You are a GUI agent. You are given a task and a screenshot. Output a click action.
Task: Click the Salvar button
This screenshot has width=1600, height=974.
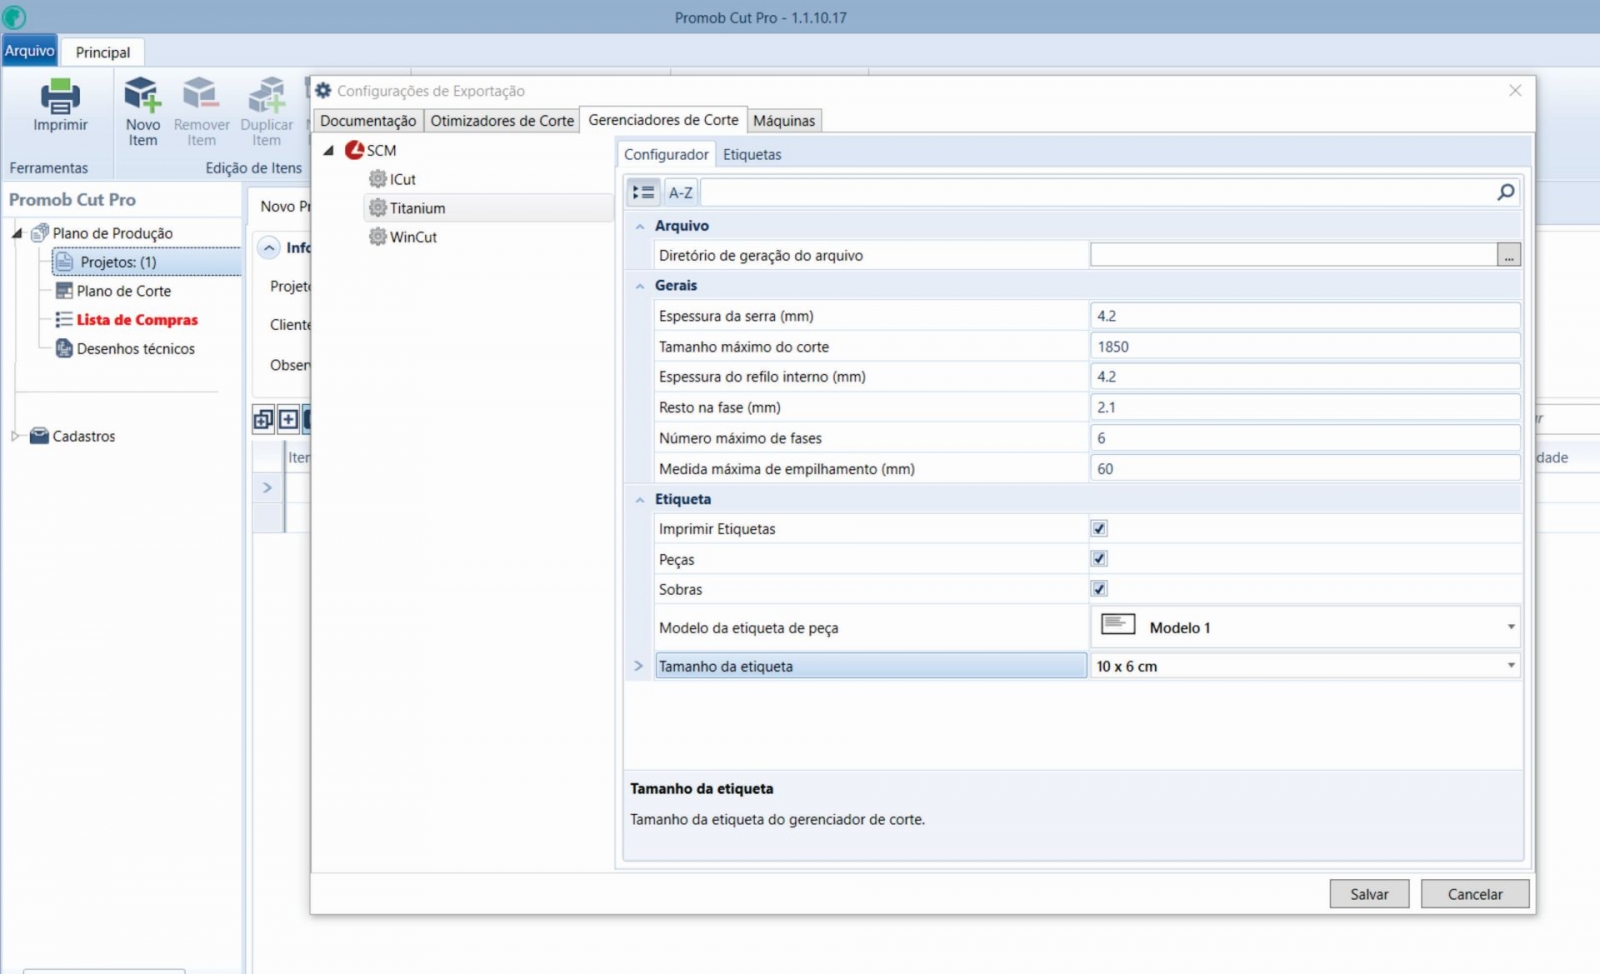1368,894
